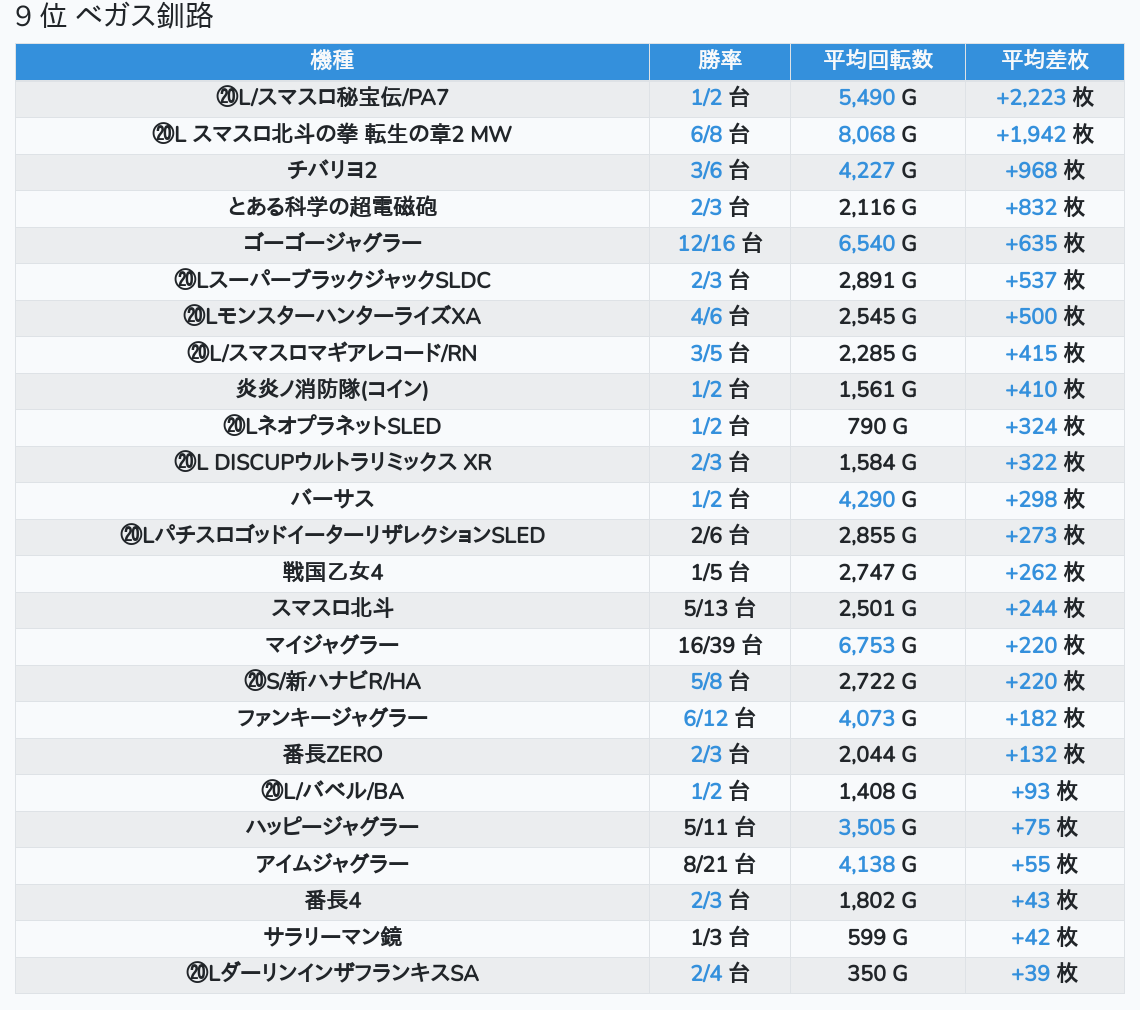Click the 8,068 G average spins value
Image resolution: width=1140 pixels, height=1010 pixels.
pyautogui.click(x=877, y=134)
